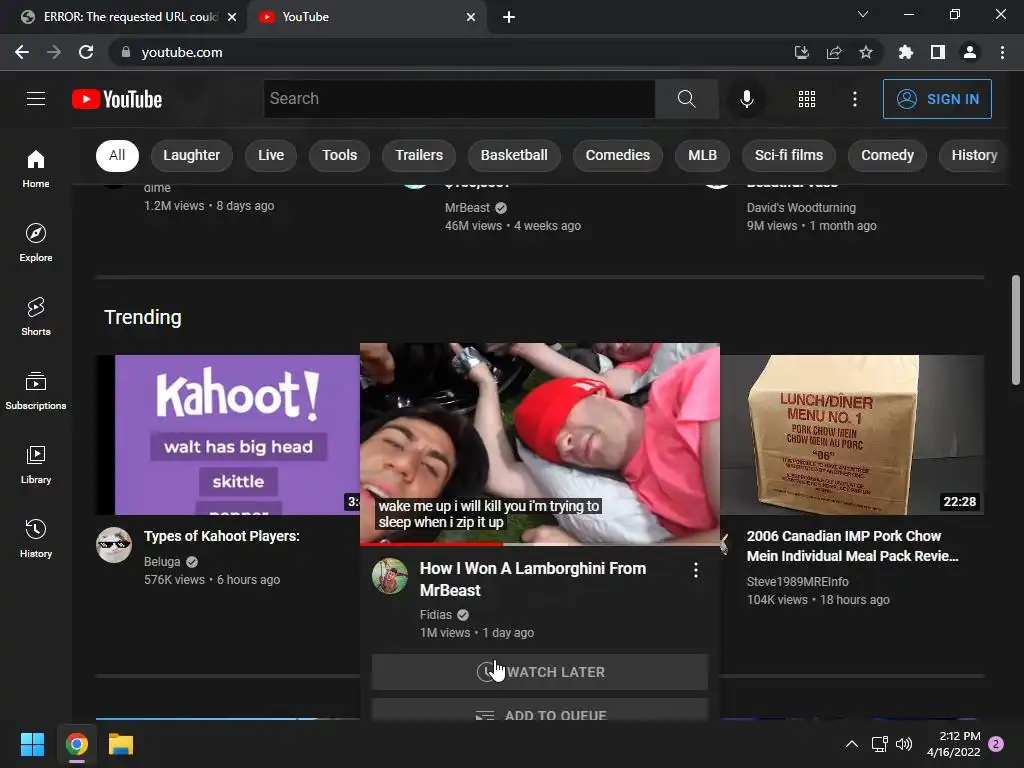Viewport: 1024px width, 768px height.
Task: Click the SIGN IN button
Action: coord(937,99)
